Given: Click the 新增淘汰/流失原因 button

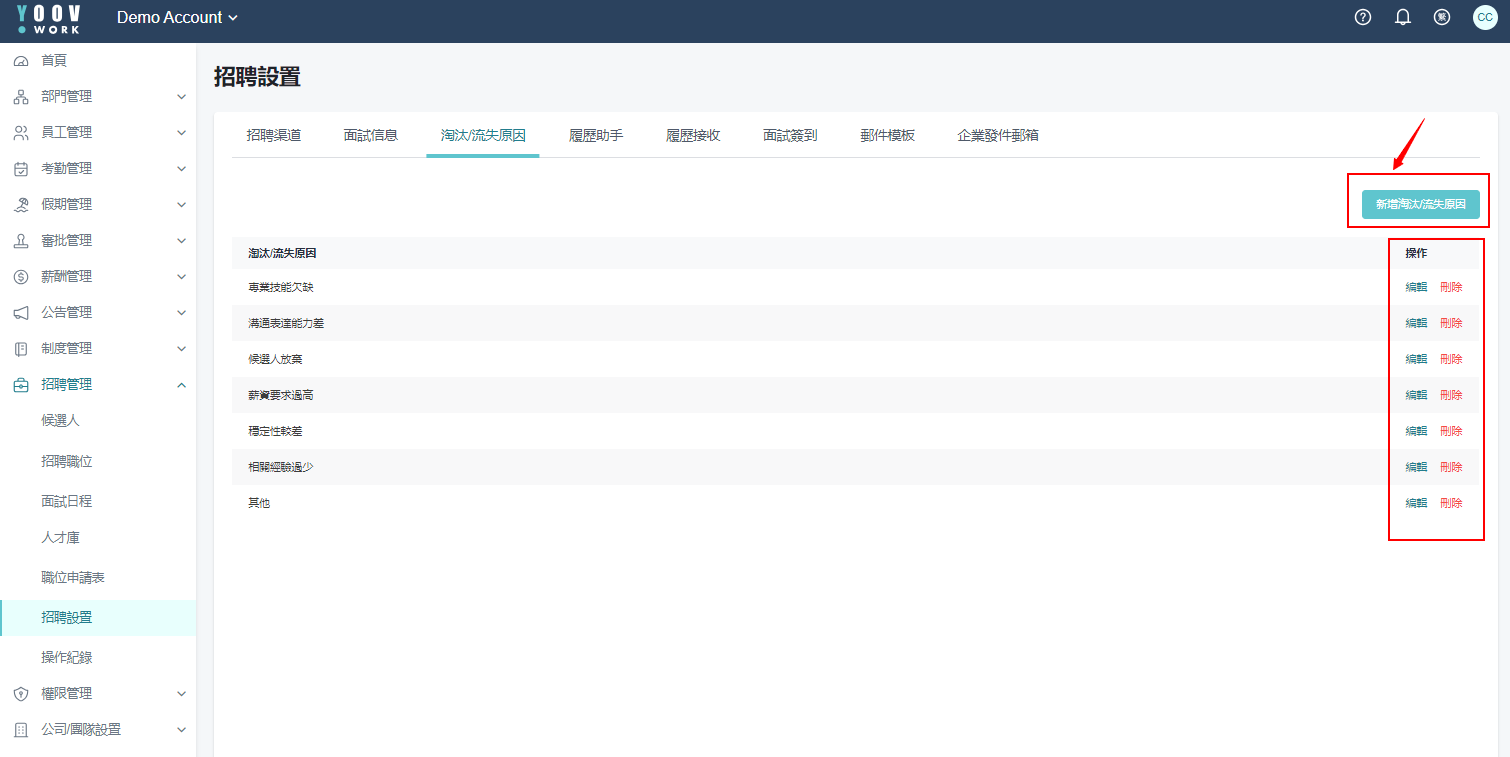Looking at the screenshot, I should (1420, 204).
